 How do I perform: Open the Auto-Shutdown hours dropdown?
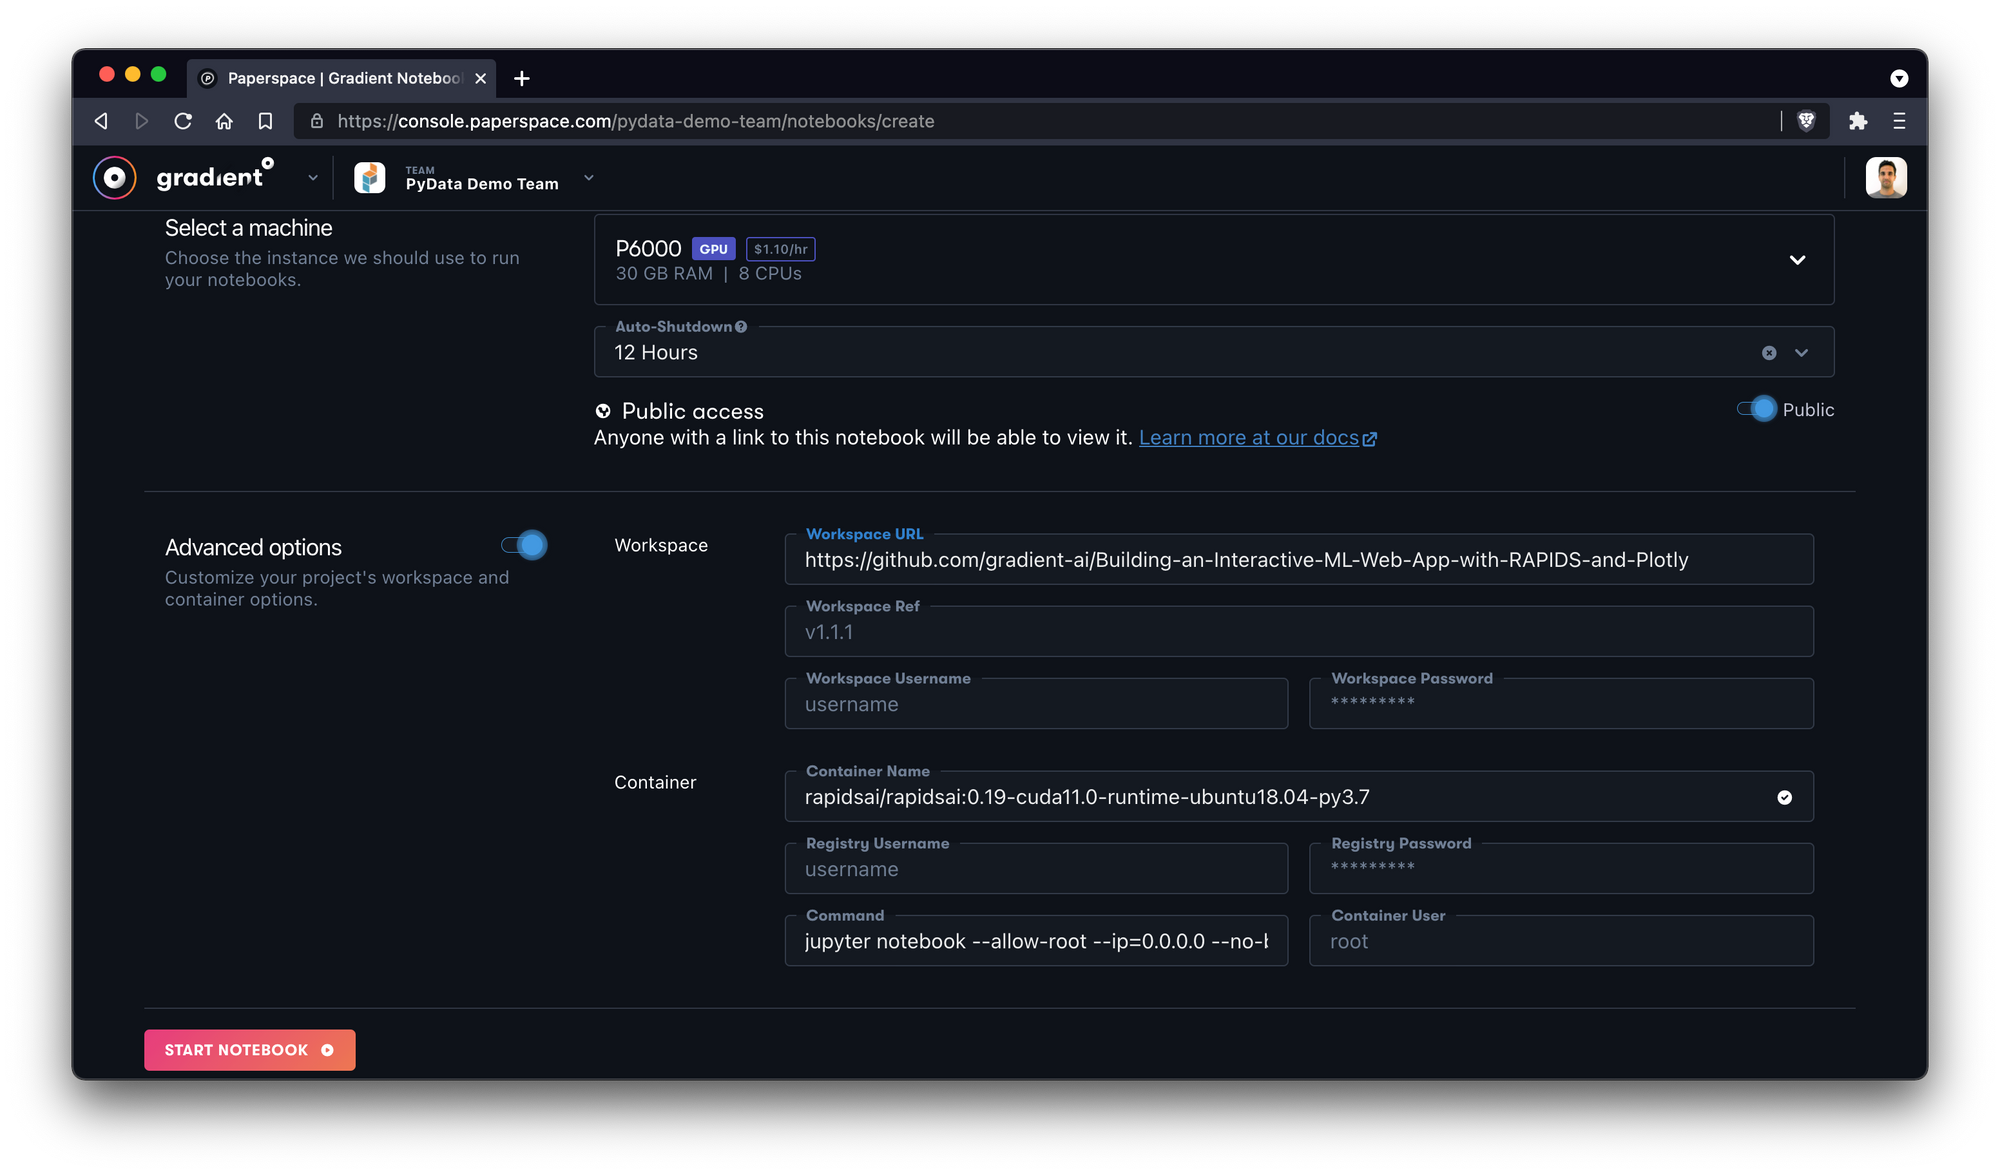pyautogui.click(x=1801, y=353)
